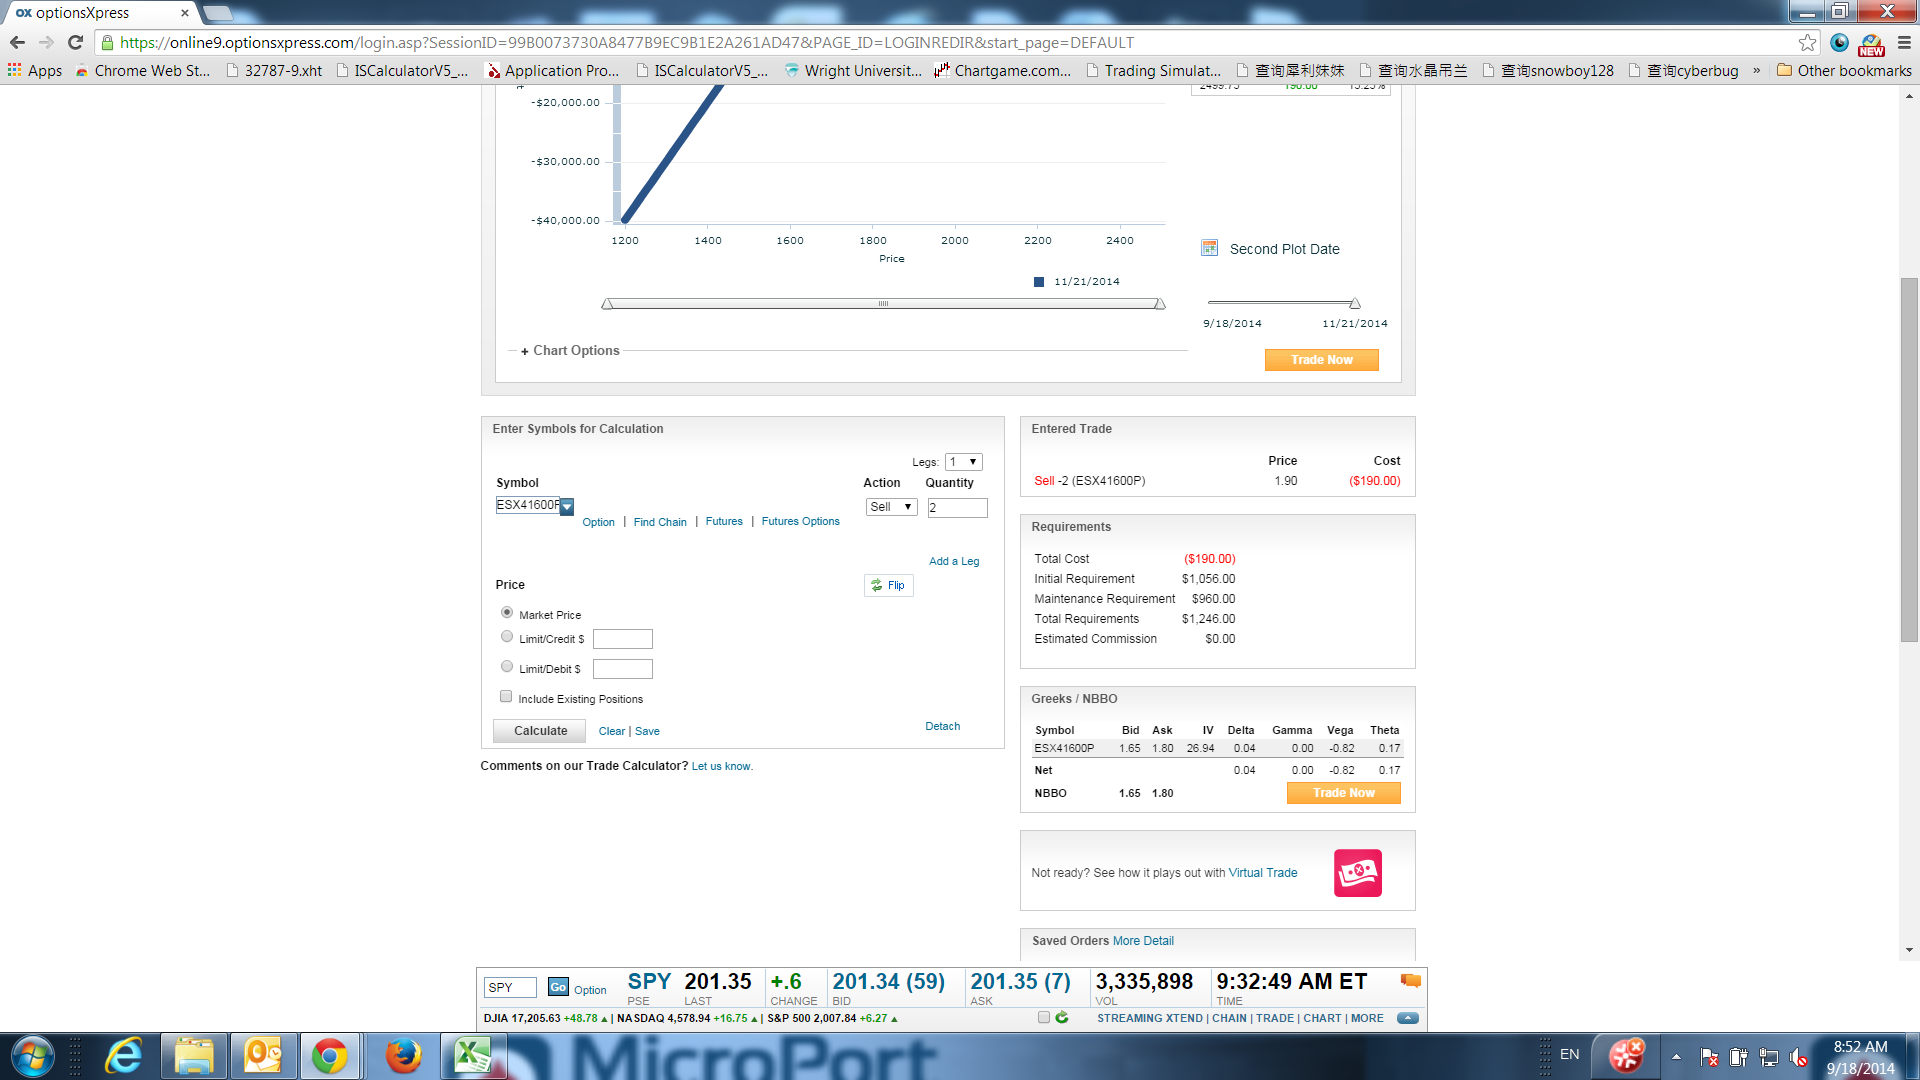Click the page vertical scrollbar thumb
Screen dimensions: 1920x1080
click(x=1909, y=460)
